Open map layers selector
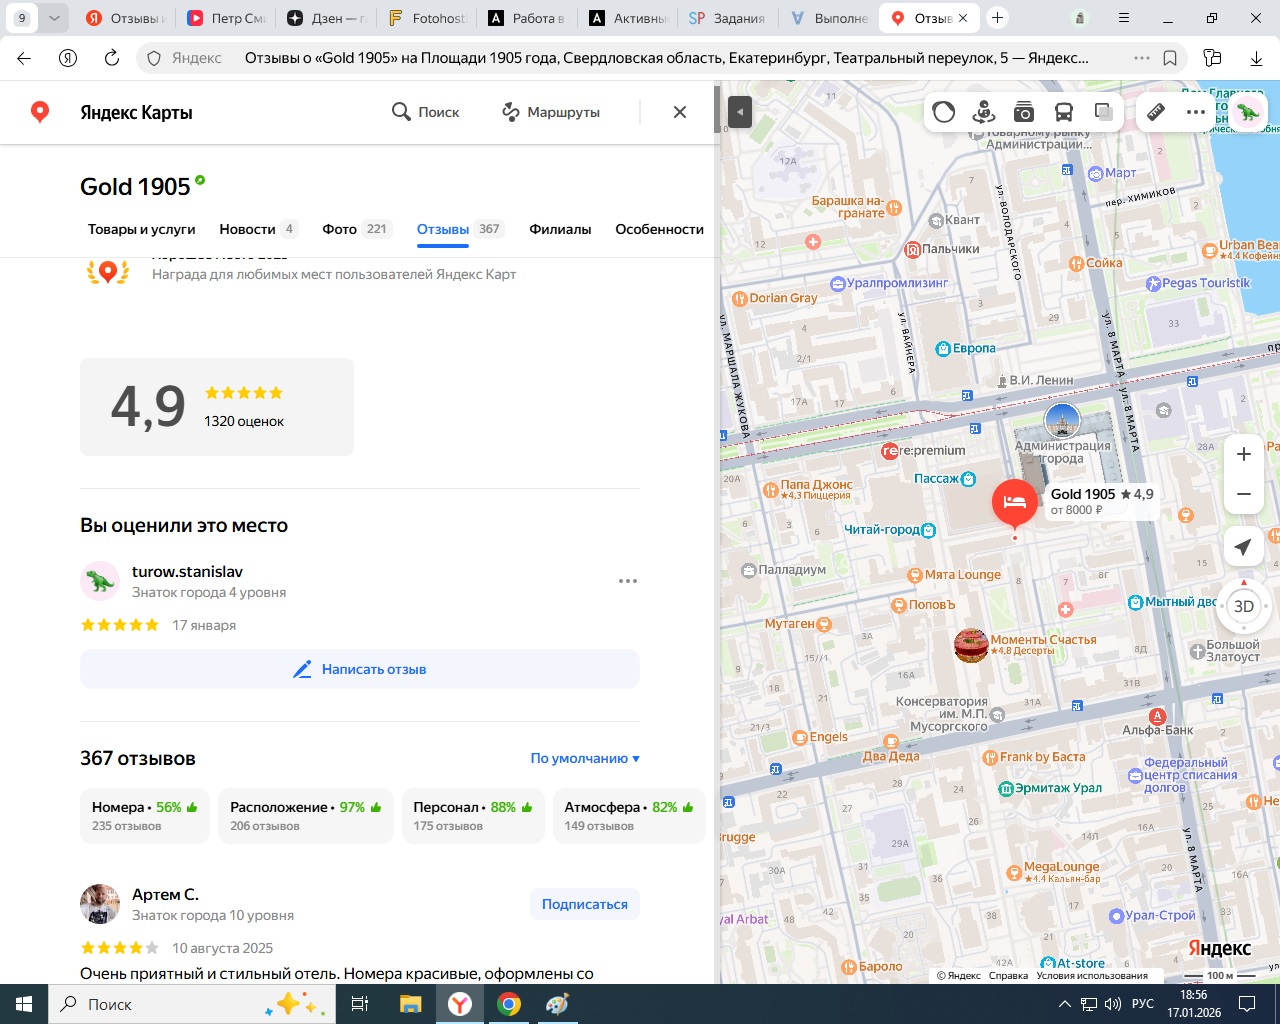1280x1024 pixels. point(1104,112)
